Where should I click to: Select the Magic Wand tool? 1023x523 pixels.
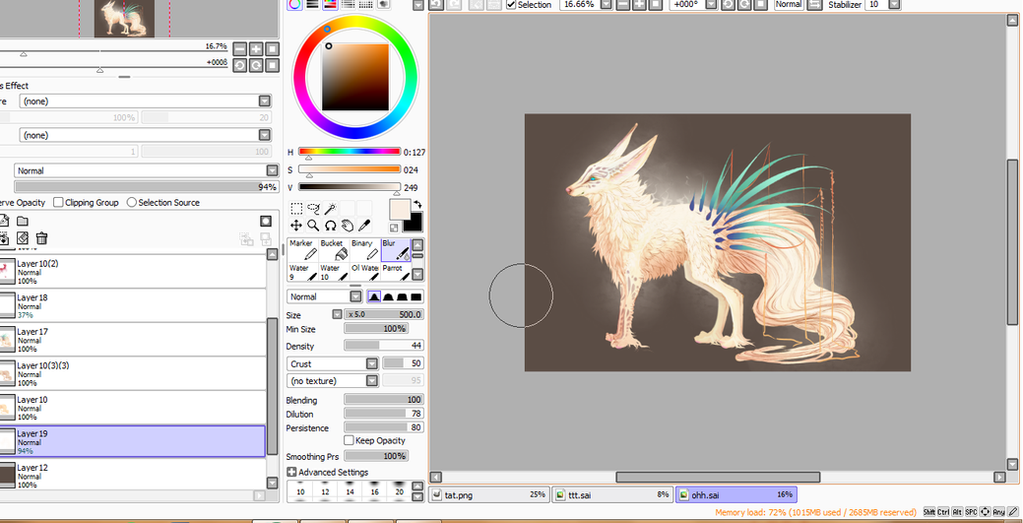[x=330, y=209]
